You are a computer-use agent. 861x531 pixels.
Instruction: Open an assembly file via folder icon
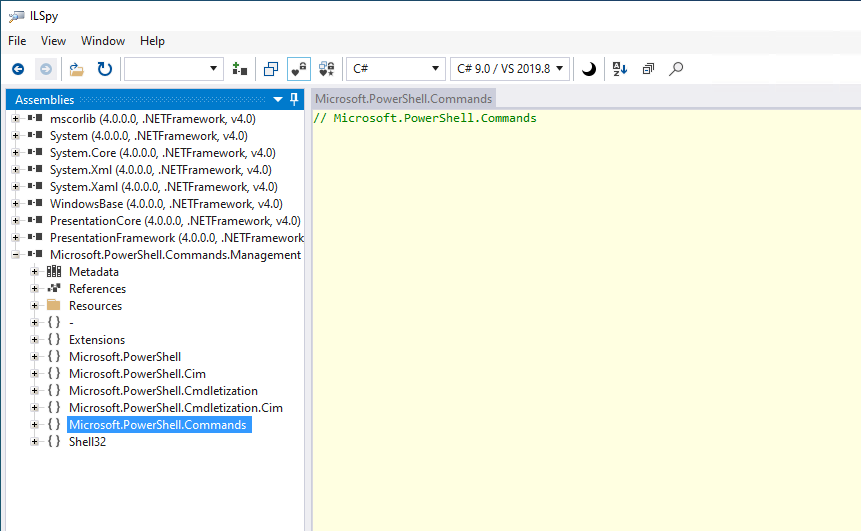pyautogui.click(x=76, y=69)
